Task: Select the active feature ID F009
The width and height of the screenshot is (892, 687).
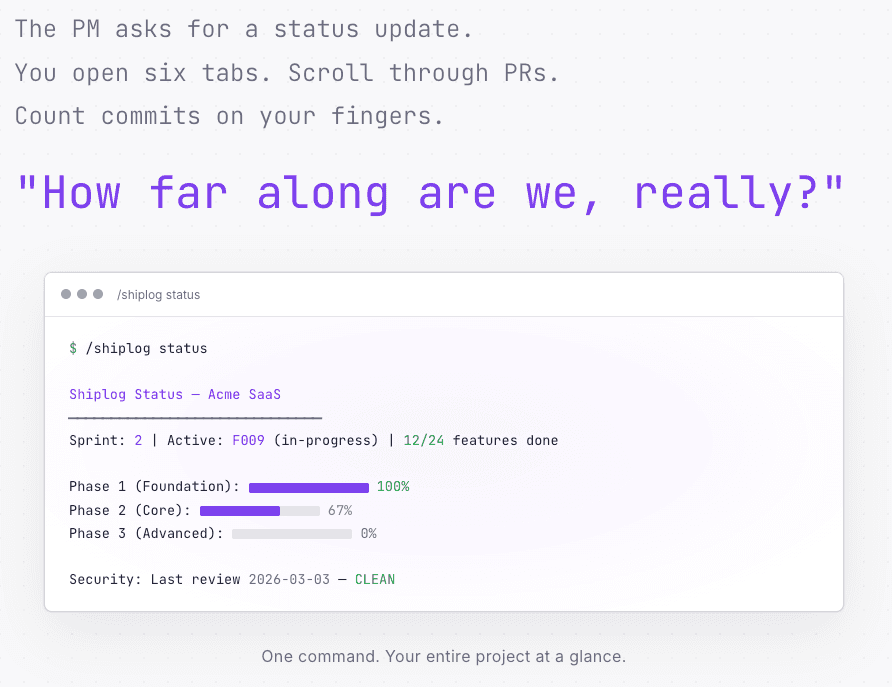Action: point(248,441)
